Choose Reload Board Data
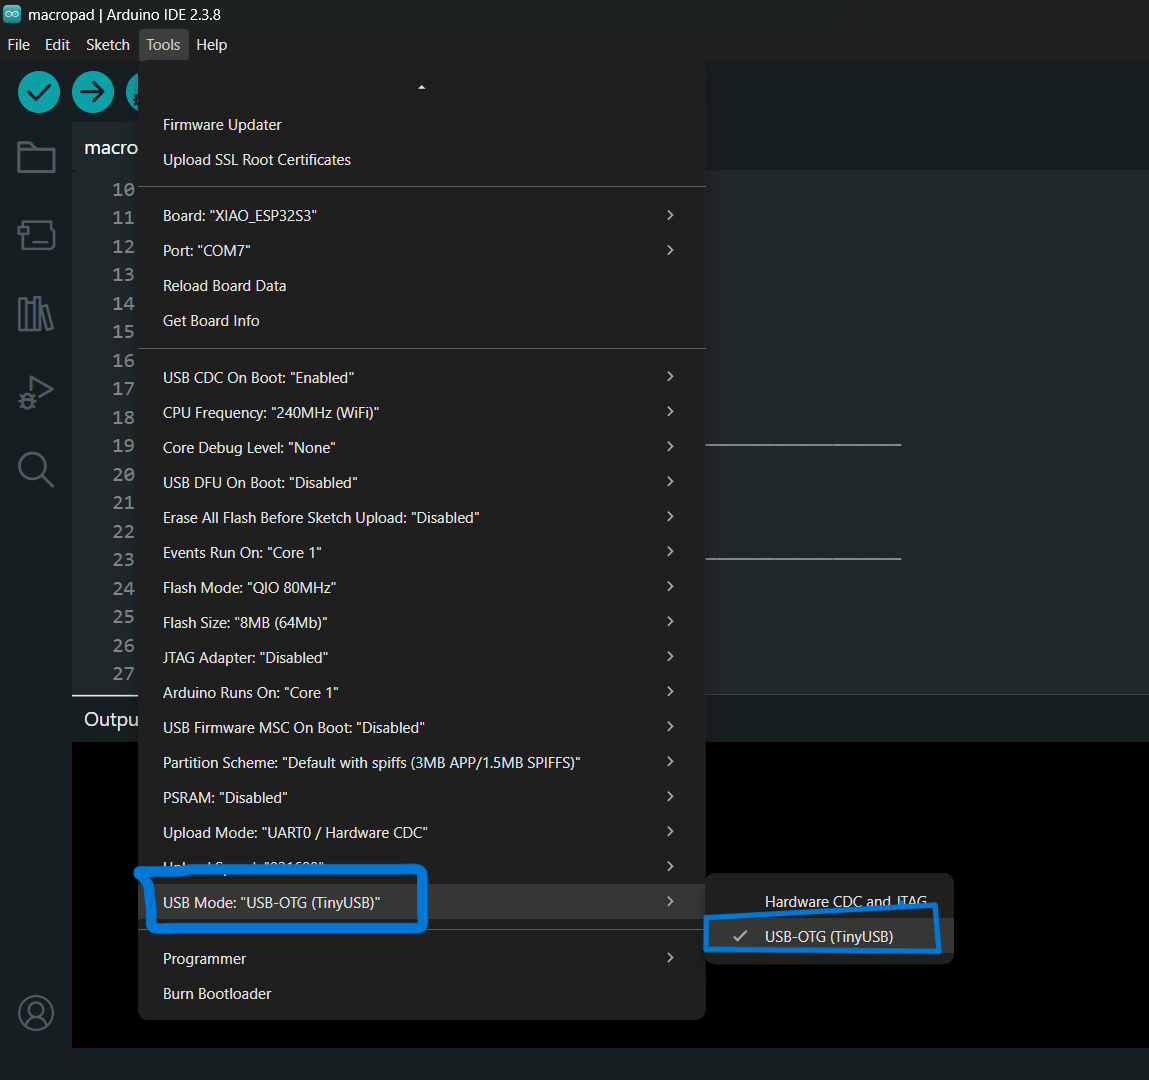Image resolution: width=1149 pixels, height=1080 pixels. click(x=421, y=286)
